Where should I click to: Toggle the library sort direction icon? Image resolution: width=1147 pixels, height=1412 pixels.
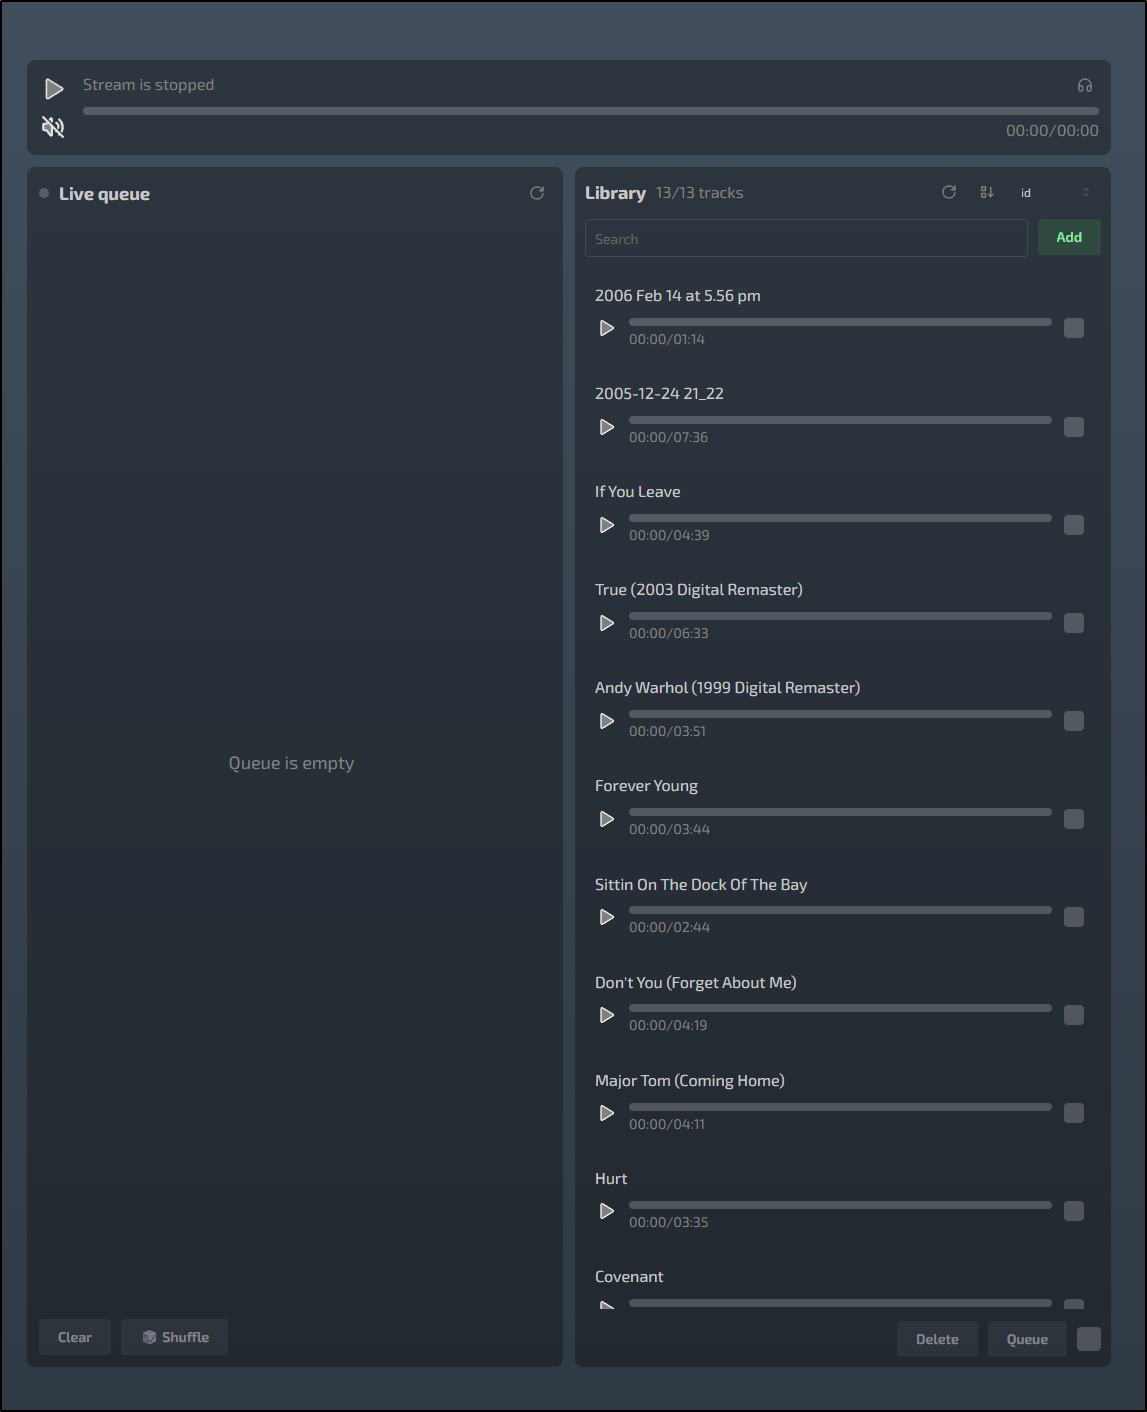tap(987, 192)
